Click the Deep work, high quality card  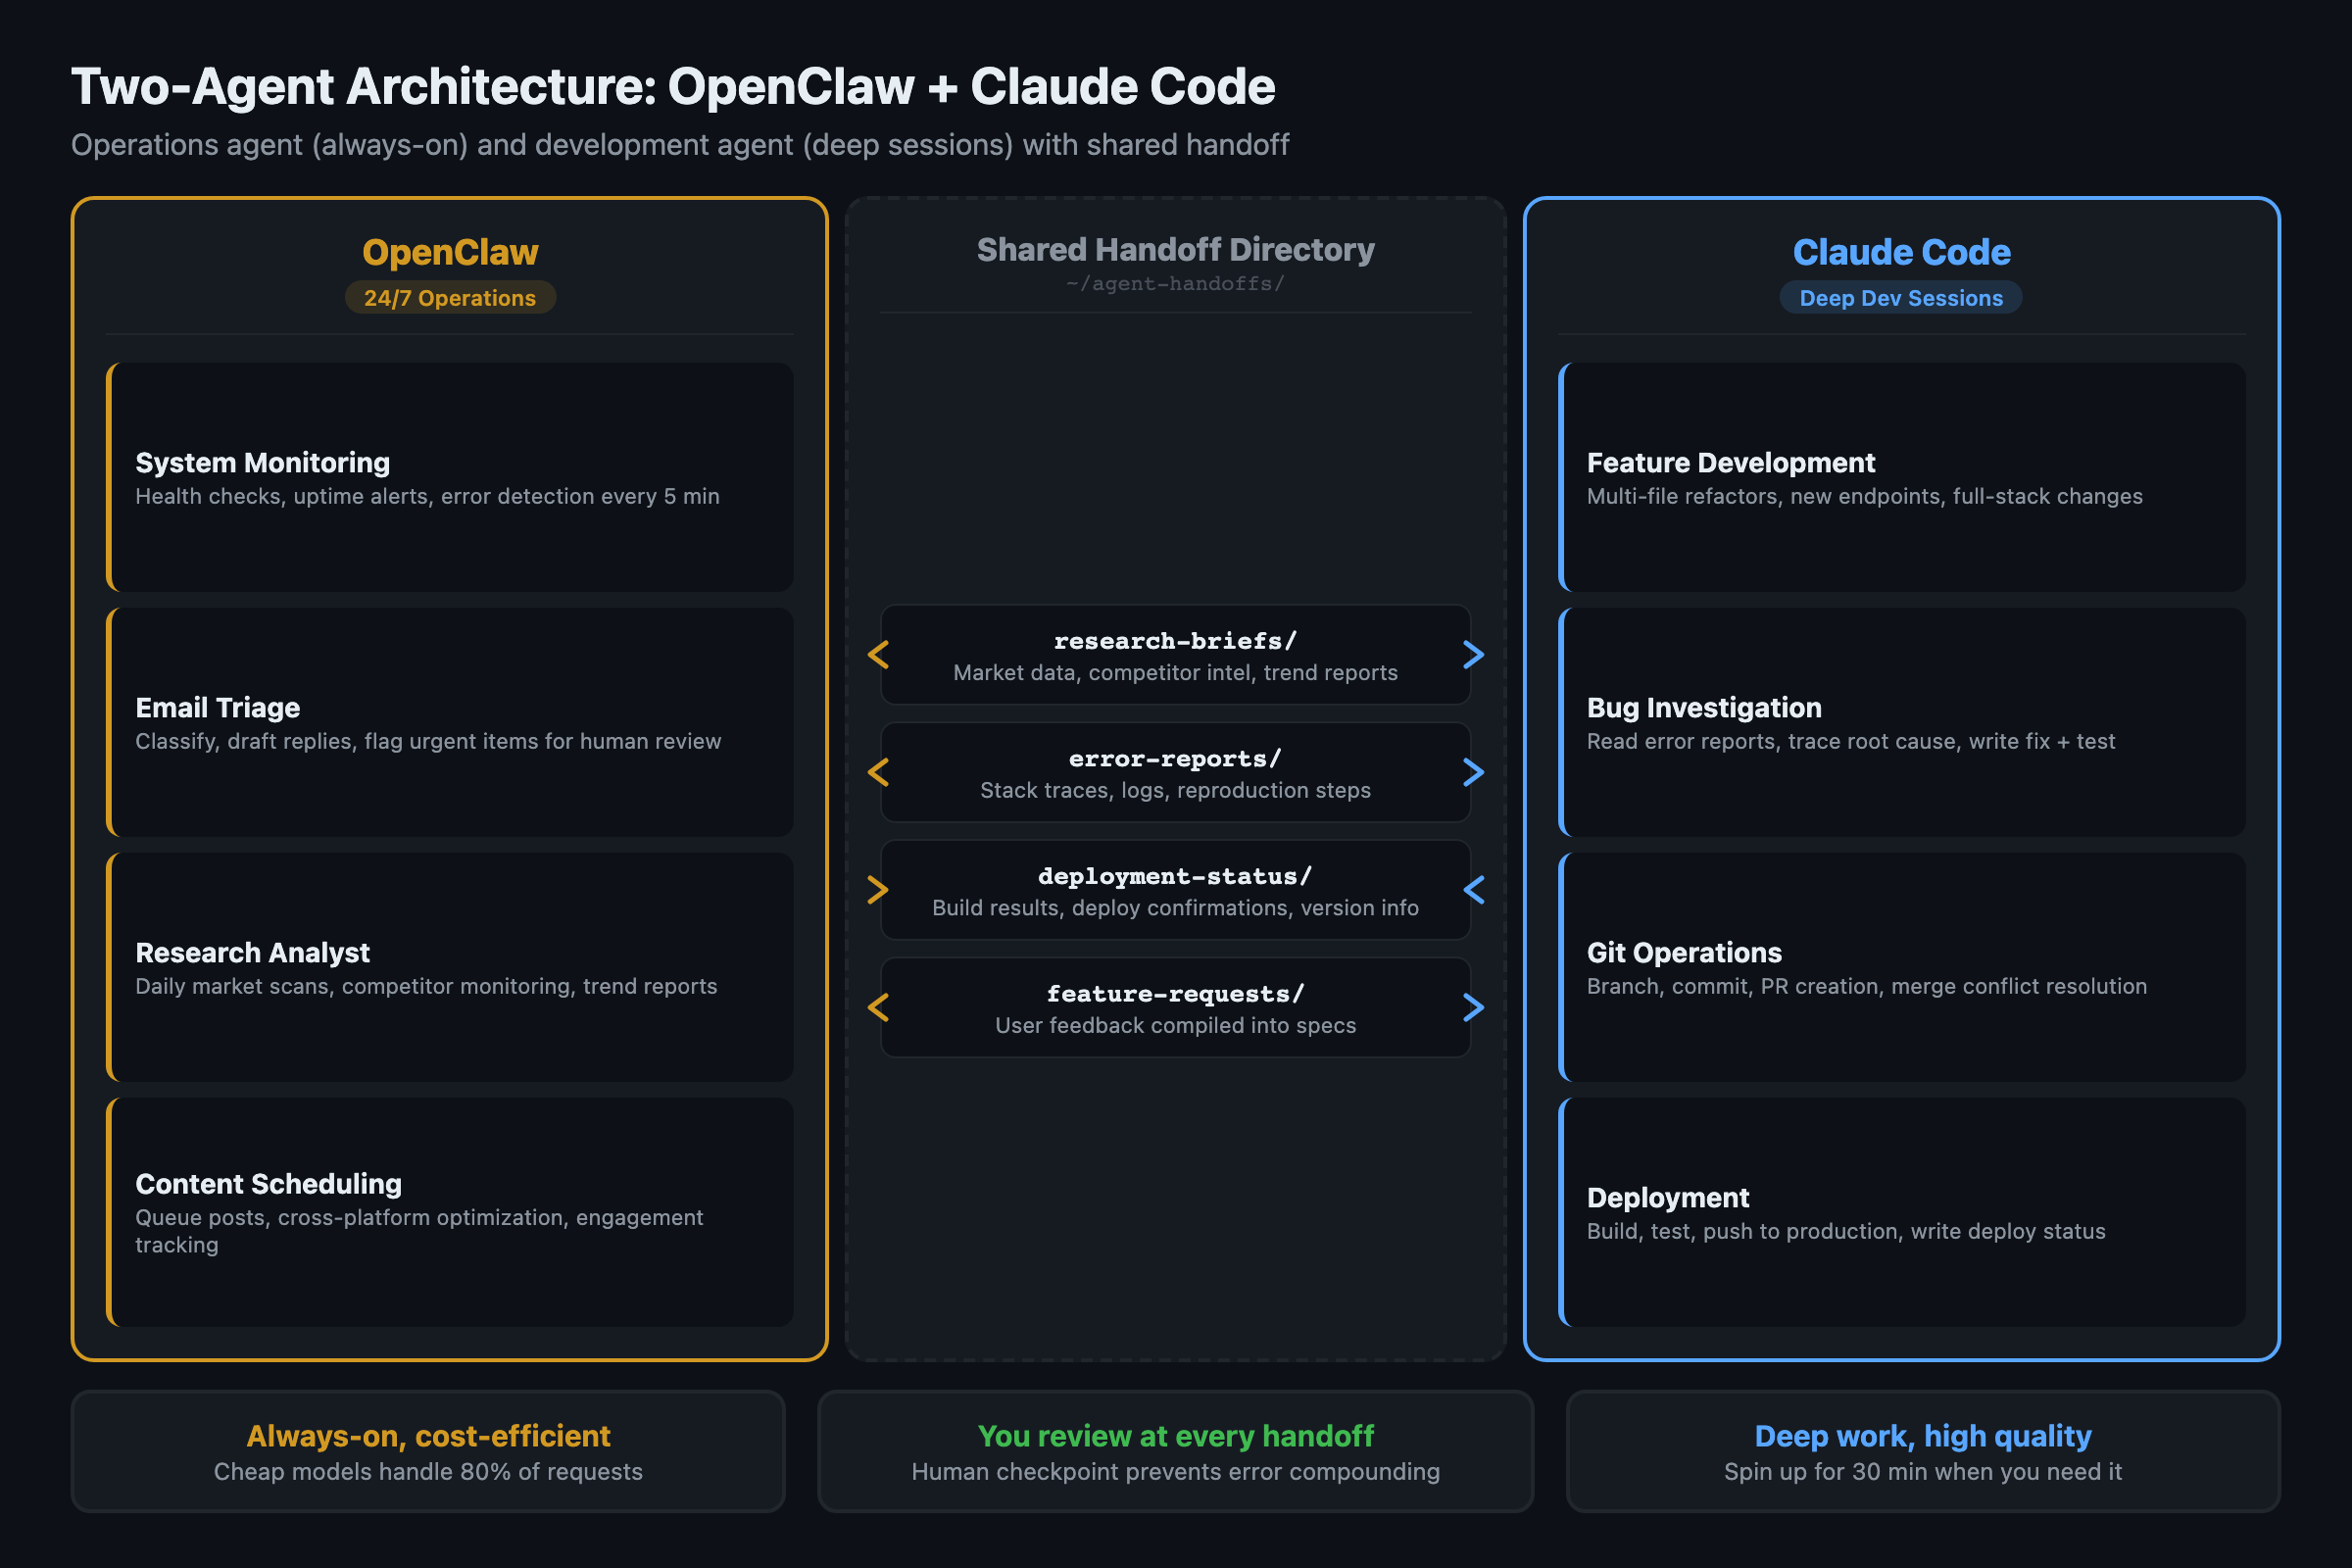click(1922, 1451)
